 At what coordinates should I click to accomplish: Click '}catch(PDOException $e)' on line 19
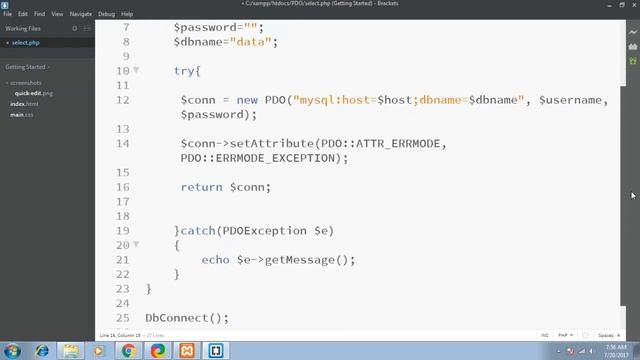point(254,231)
